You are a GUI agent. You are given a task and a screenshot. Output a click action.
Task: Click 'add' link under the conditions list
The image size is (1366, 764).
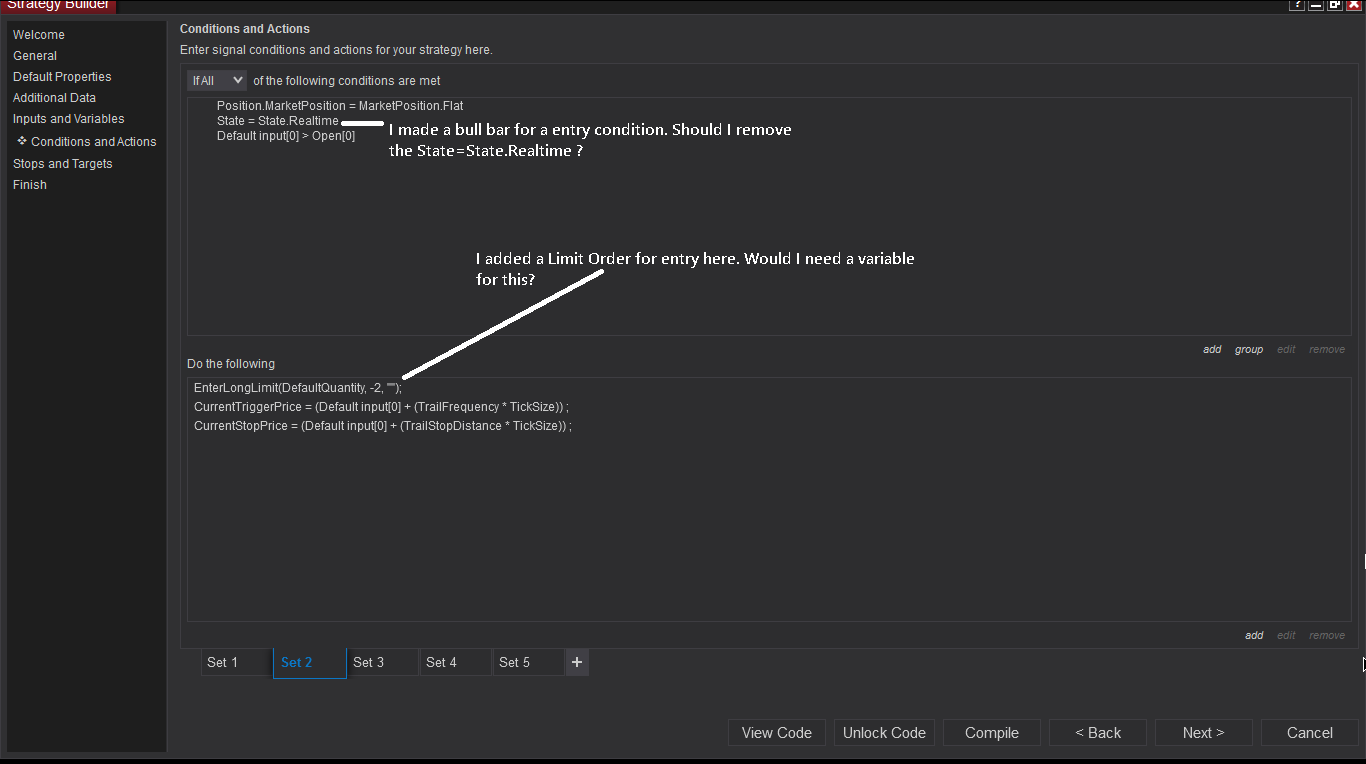[1212, 350]
